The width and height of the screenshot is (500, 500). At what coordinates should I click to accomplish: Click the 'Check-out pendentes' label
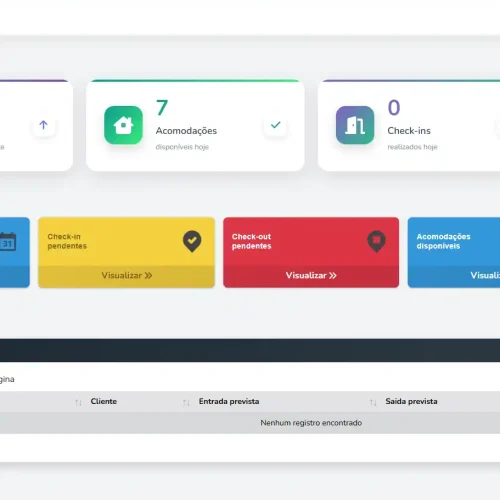[252, 241]
